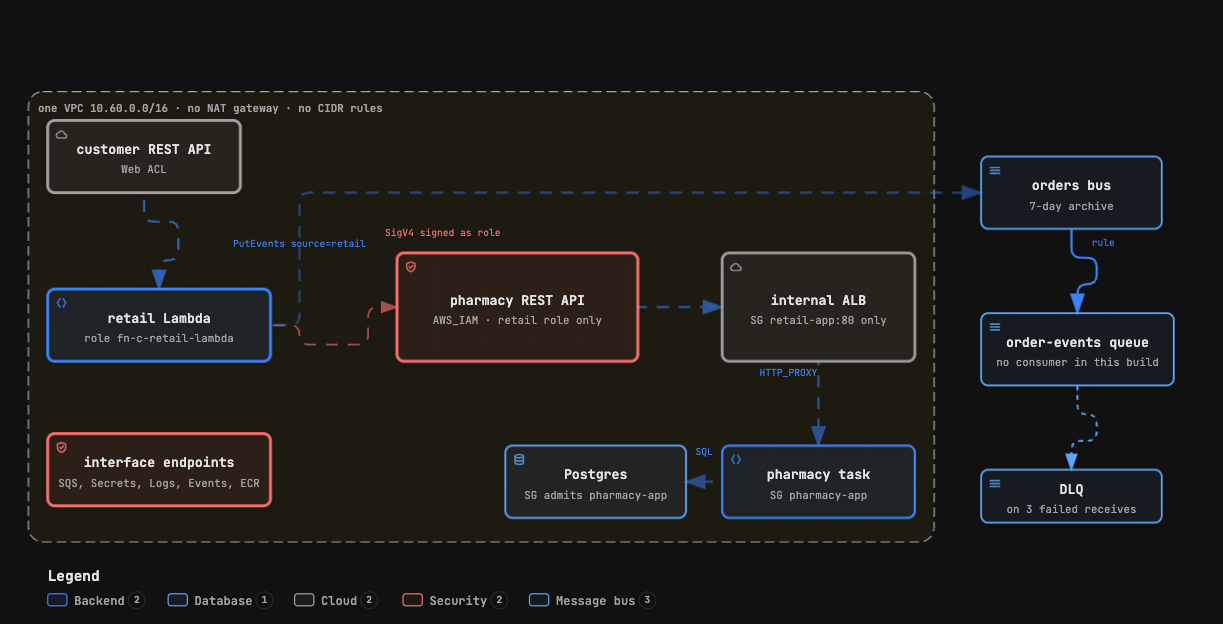Click the Backend legend label
Image resolution: width=1223 pixels, height=624 pixels.
click(x=99, y=601)
